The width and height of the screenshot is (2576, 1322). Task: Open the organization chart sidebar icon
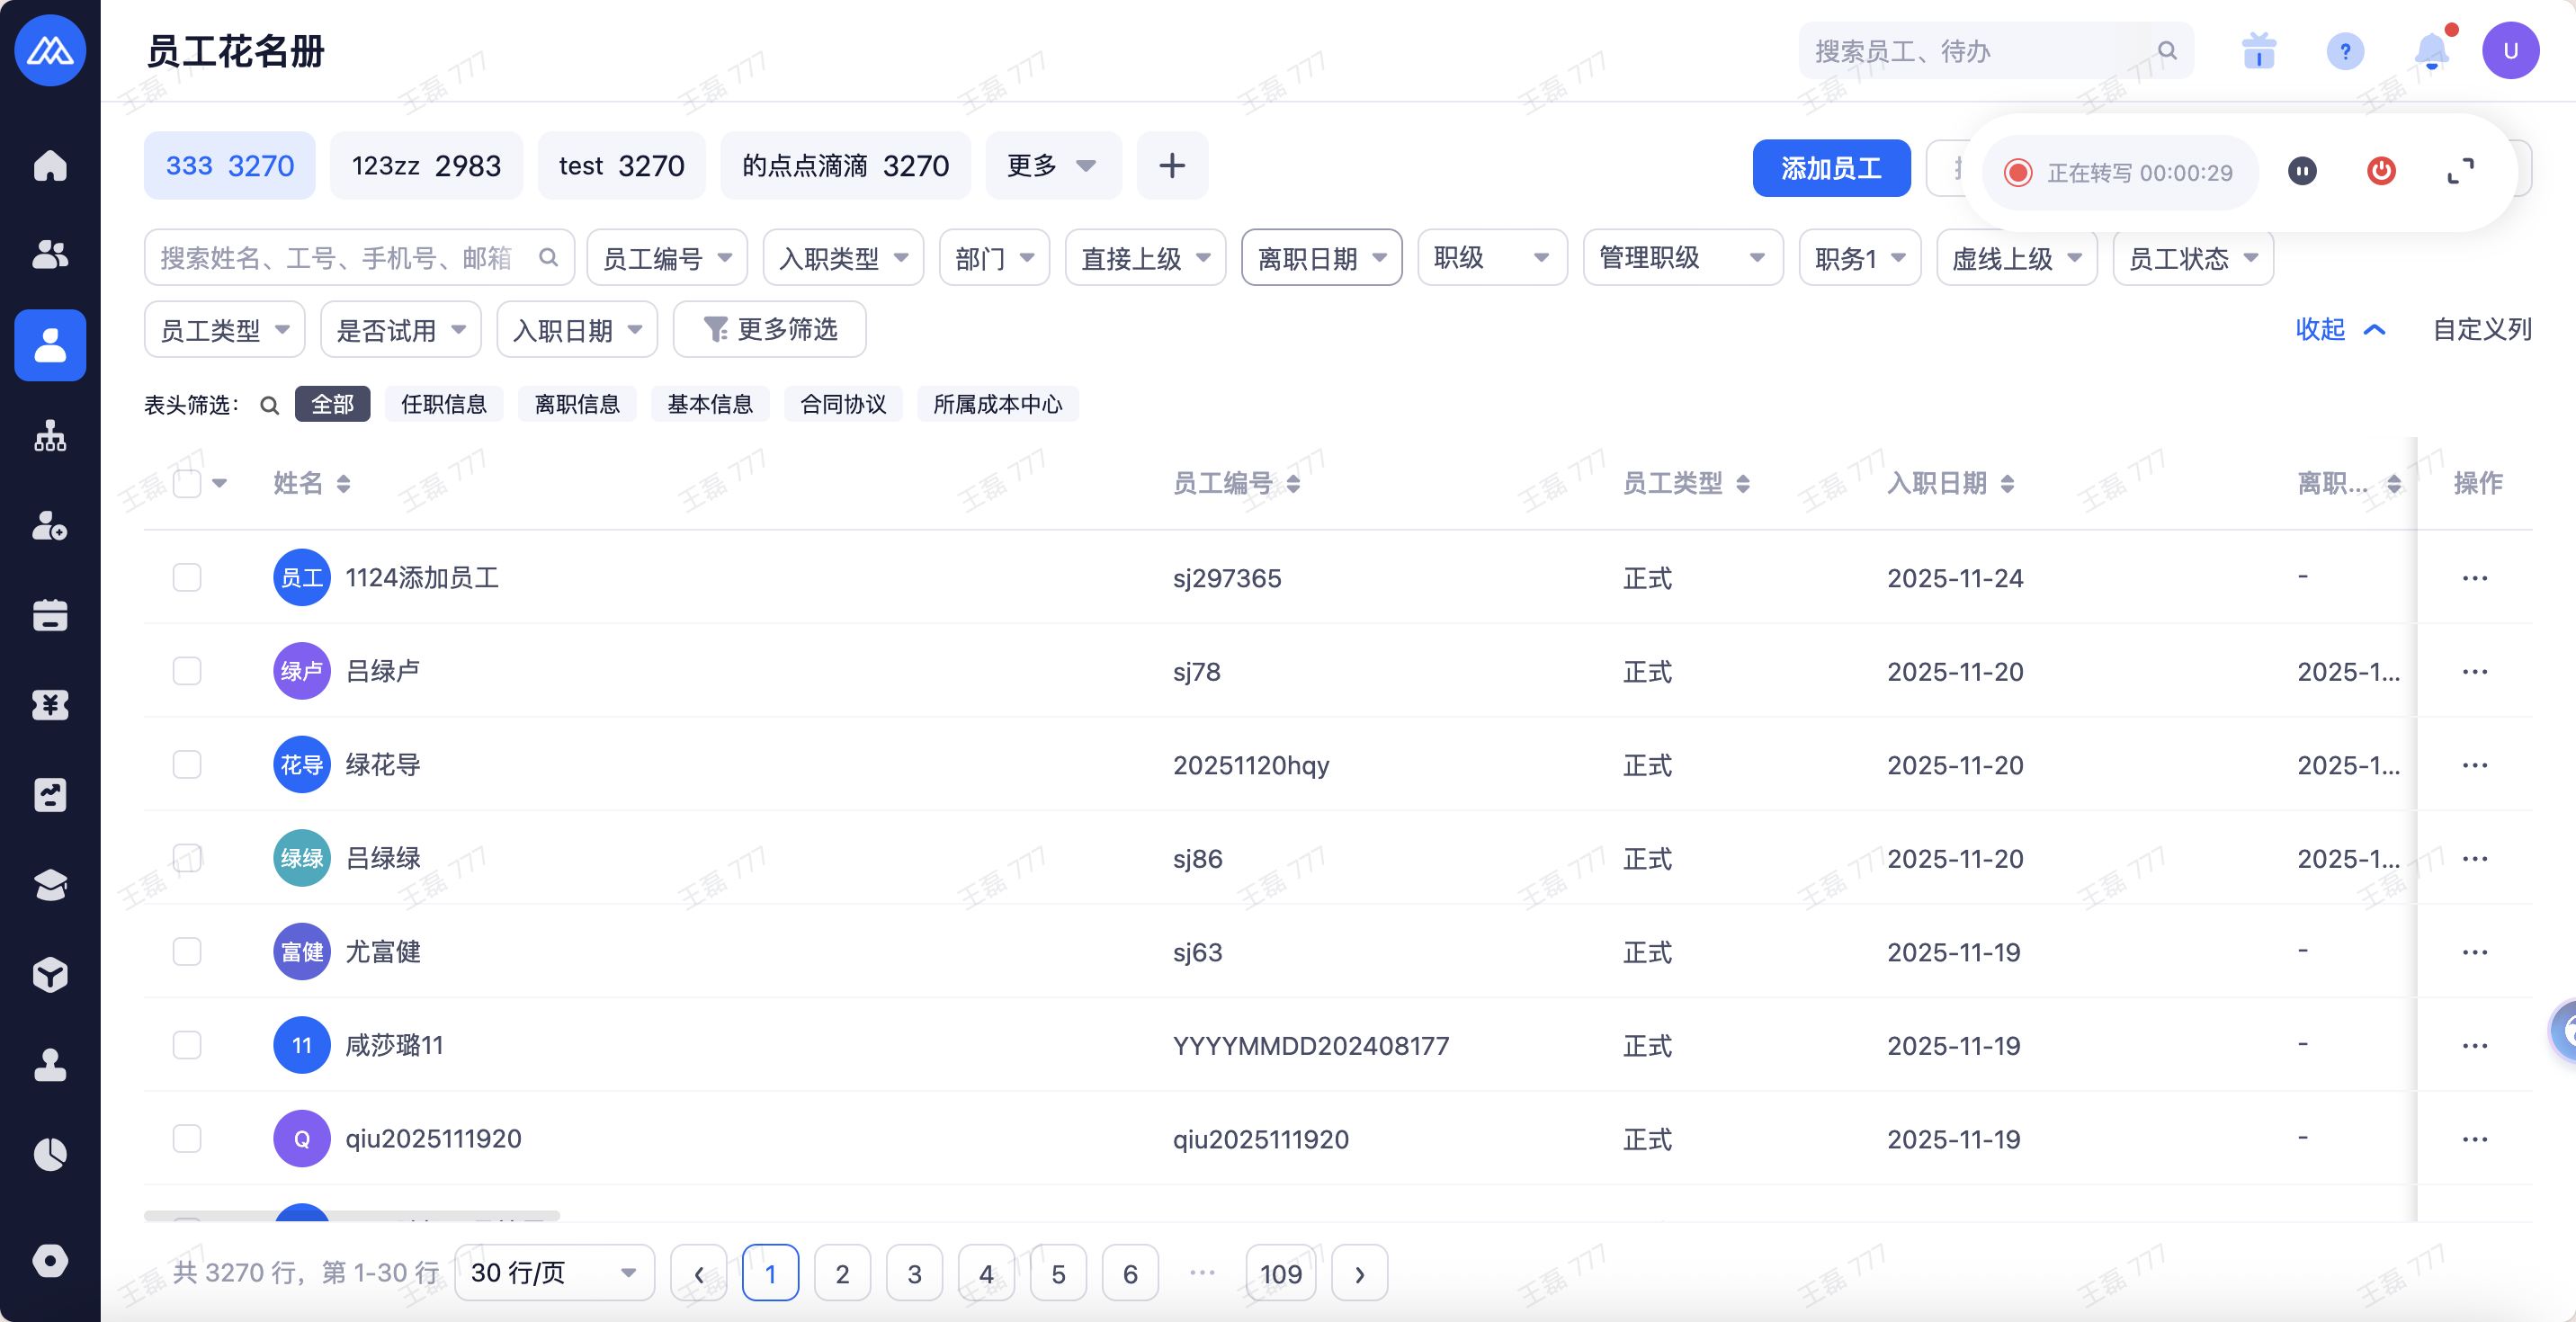[x=50, y=436]
